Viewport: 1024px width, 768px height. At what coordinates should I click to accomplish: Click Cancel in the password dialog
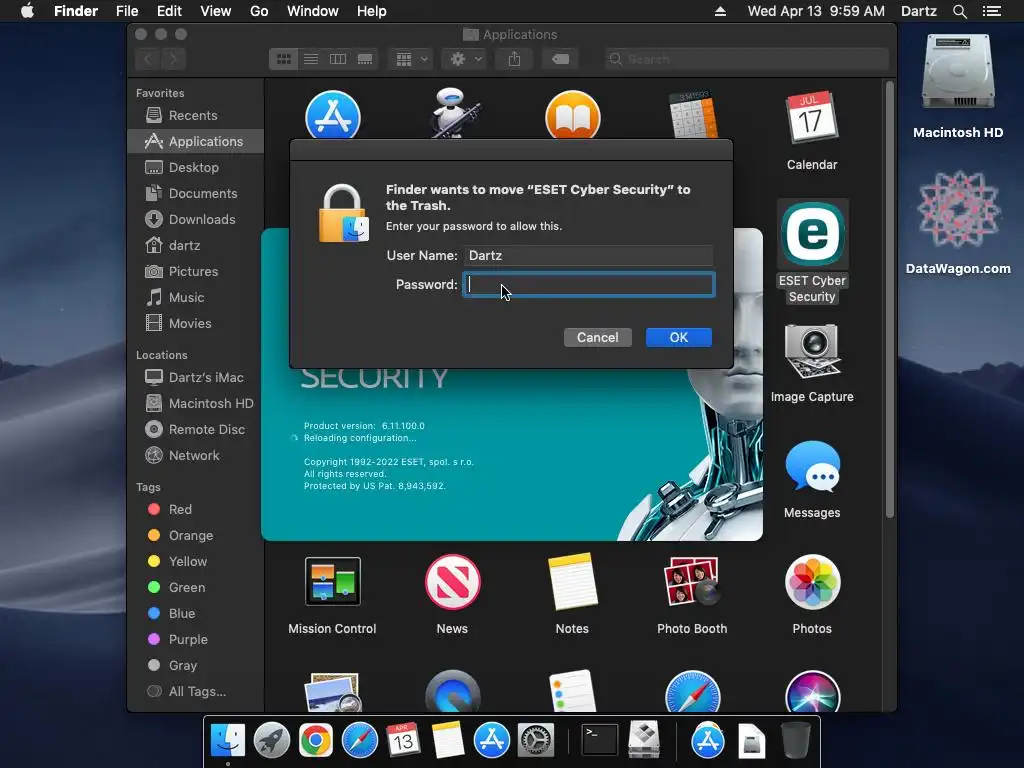(598, 338)
